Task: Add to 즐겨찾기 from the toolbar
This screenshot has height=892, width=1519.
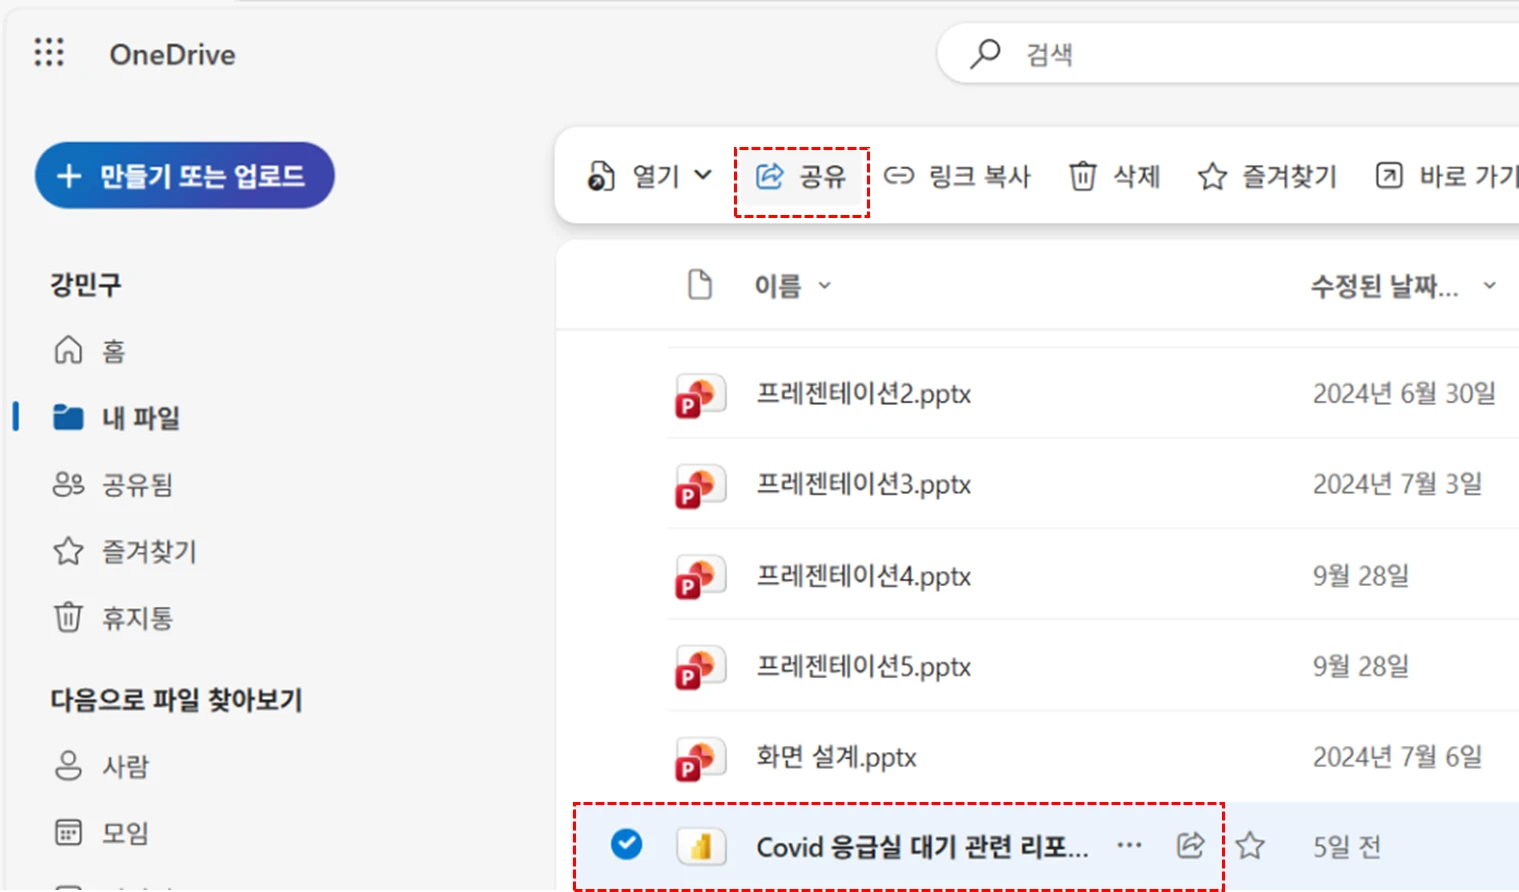Action: coord(1267,177)
